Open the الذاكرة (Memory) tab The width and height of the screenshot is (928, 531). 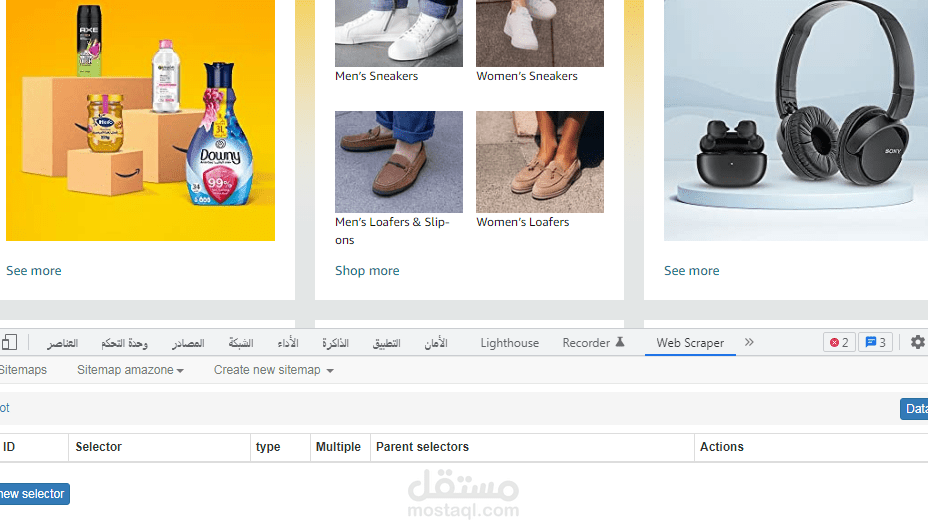tap(336, 343)
